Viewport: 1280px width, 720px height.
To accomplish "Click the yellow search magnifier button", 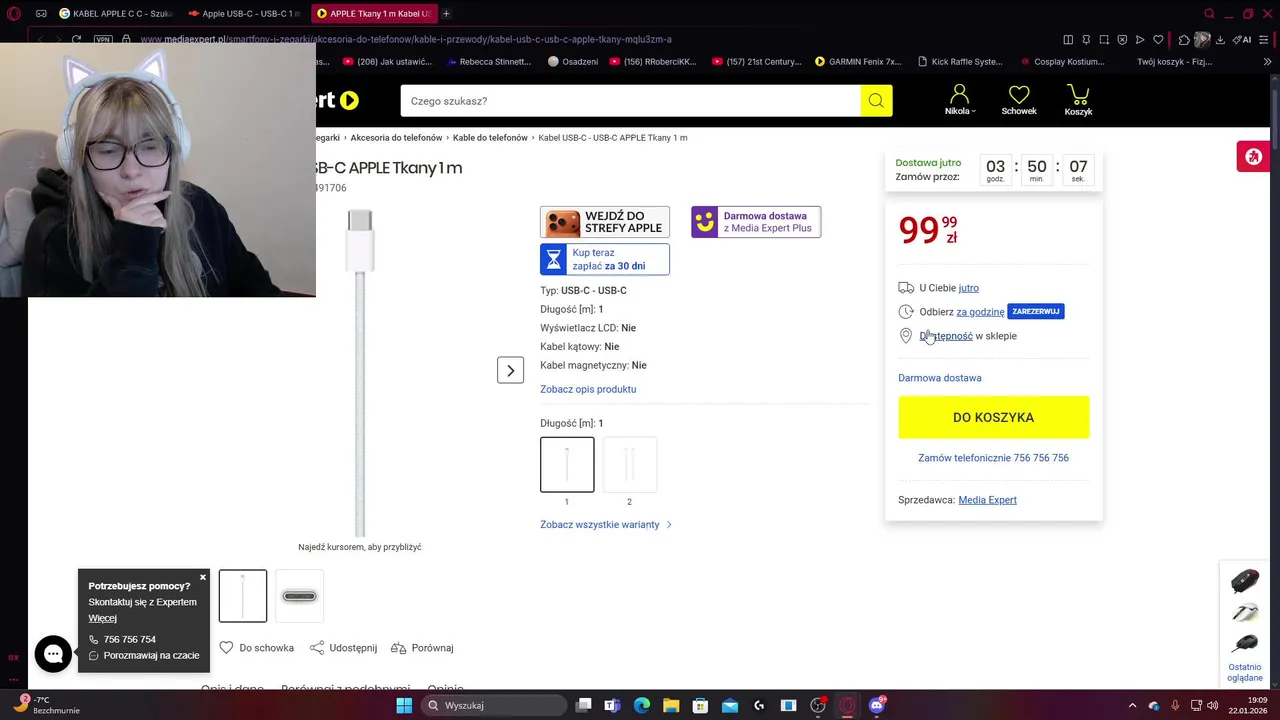I will (876, 100).
